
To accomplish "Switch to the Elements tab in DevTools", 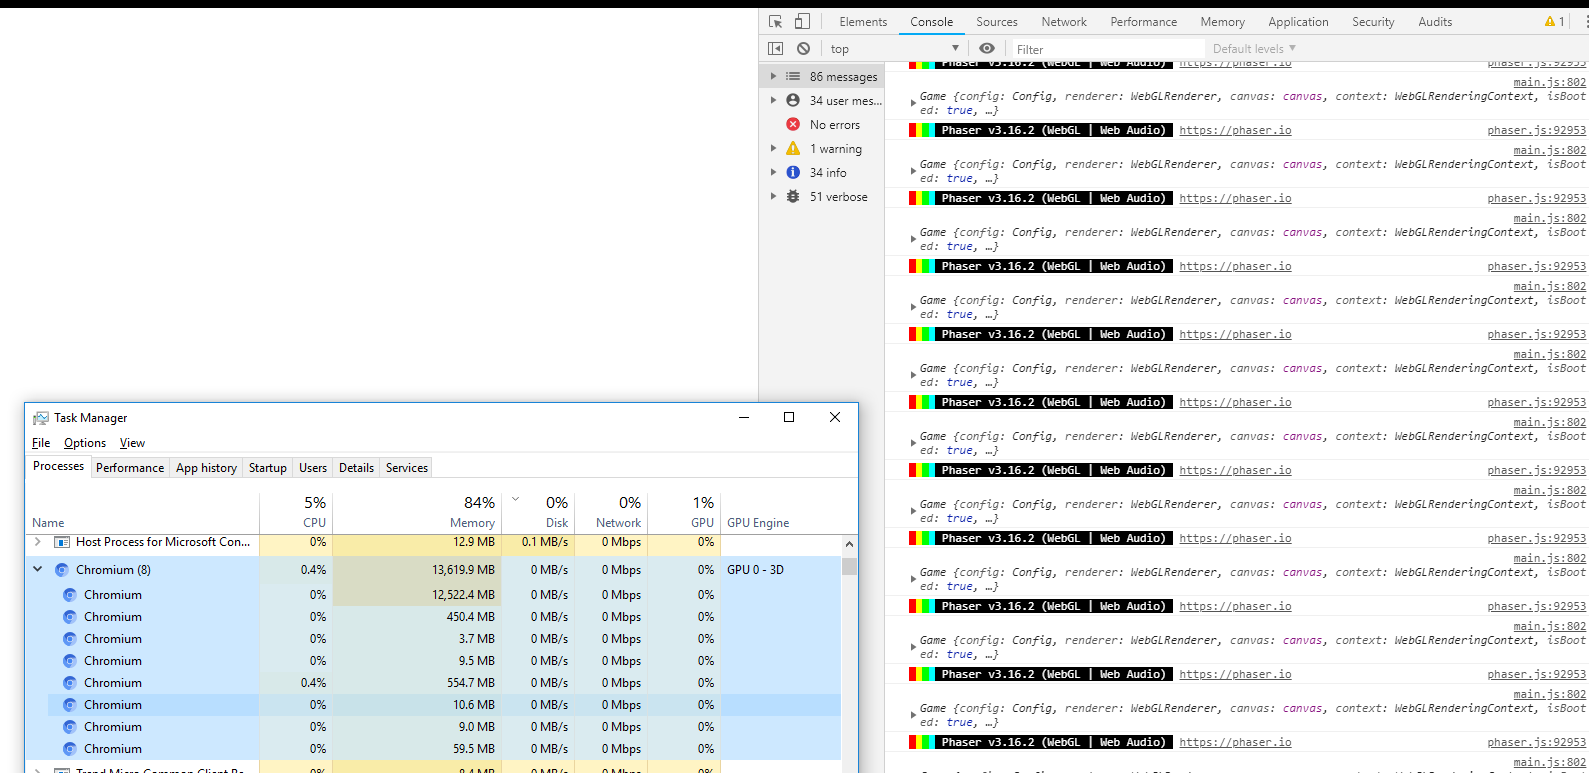I will click(x=863, y=22).
